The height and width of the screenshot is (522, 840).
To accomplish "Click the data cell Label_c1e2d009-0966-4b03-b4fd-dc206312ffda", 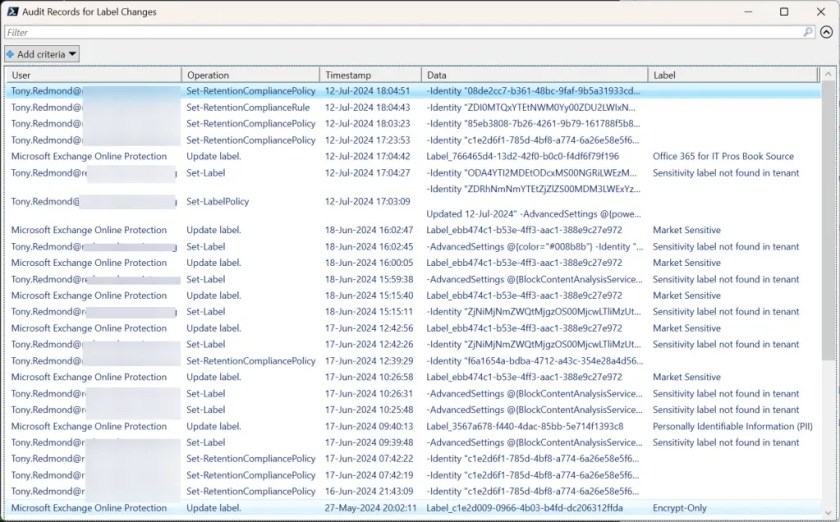I will click(524, 508).
